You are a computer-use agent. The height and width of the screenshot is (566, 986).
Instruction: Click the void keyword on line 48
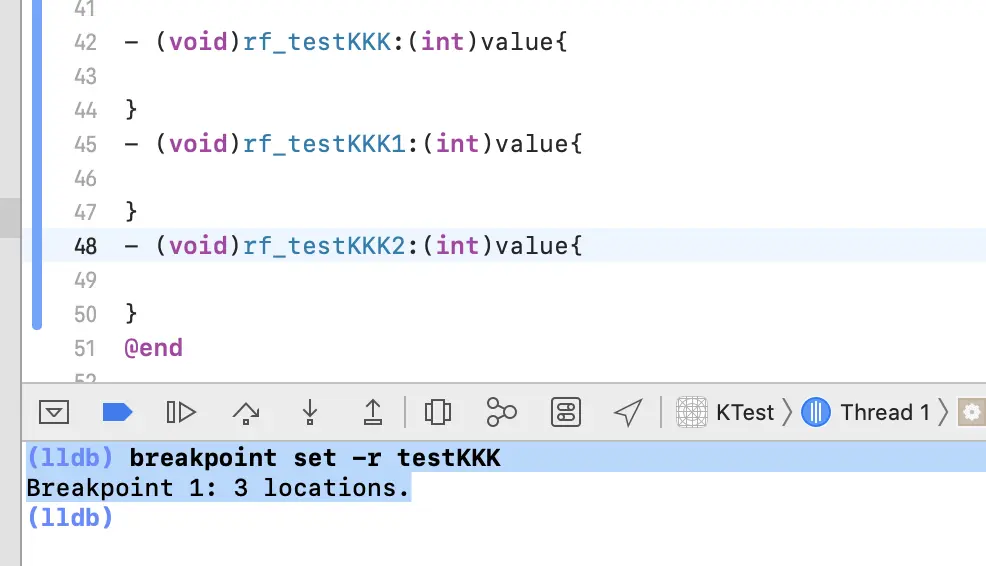coord(198,246)
